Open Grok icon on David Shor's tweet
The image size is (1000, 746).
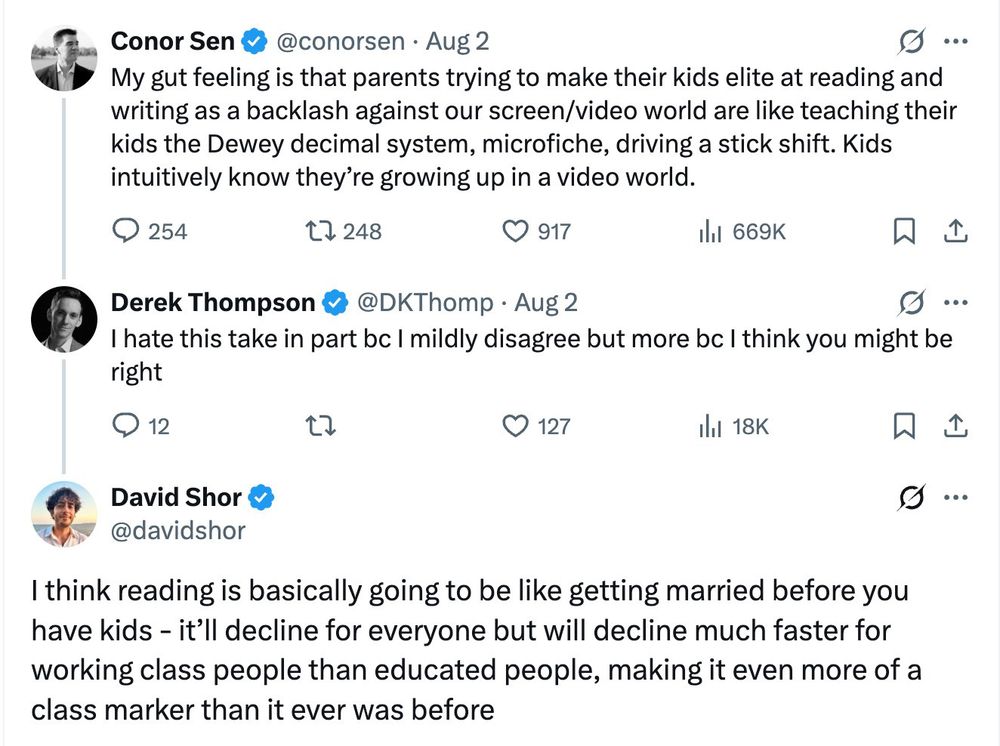[x=911, y=497]
